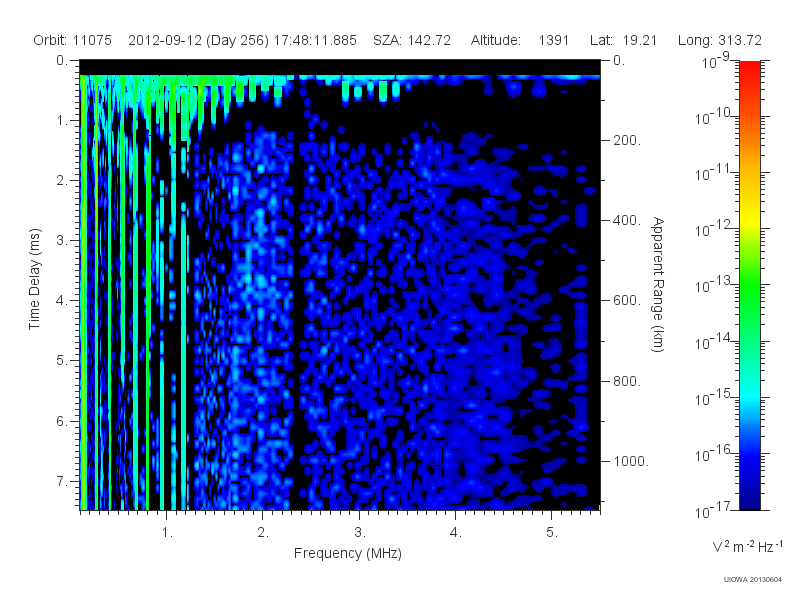The width and height of the screenshot is (800, 600).
Task: Click the time delay tick '0.' on left axis
Action: point(62,61)
